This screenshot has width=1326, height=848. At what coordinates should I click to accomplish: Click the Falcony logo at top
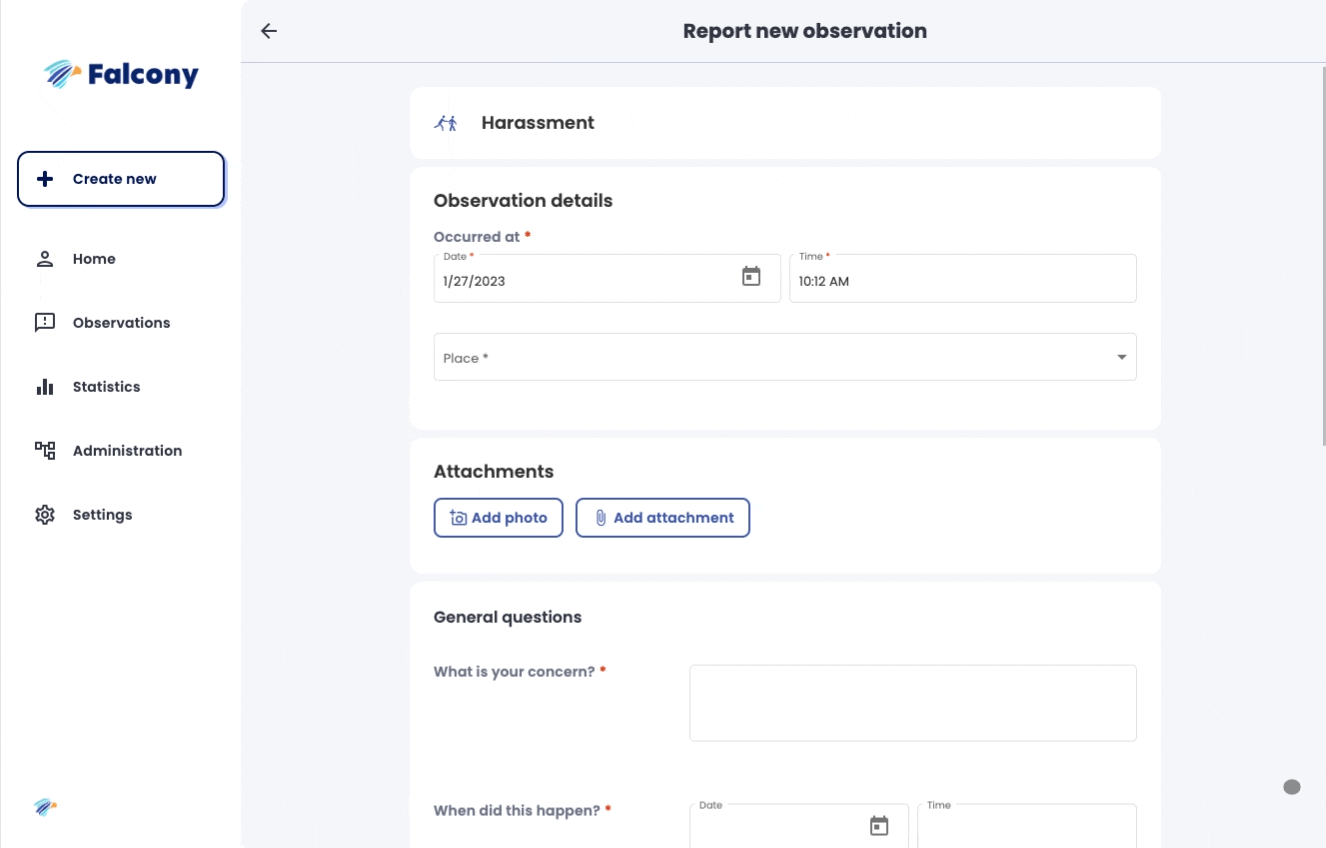click(x=121, y=74)
